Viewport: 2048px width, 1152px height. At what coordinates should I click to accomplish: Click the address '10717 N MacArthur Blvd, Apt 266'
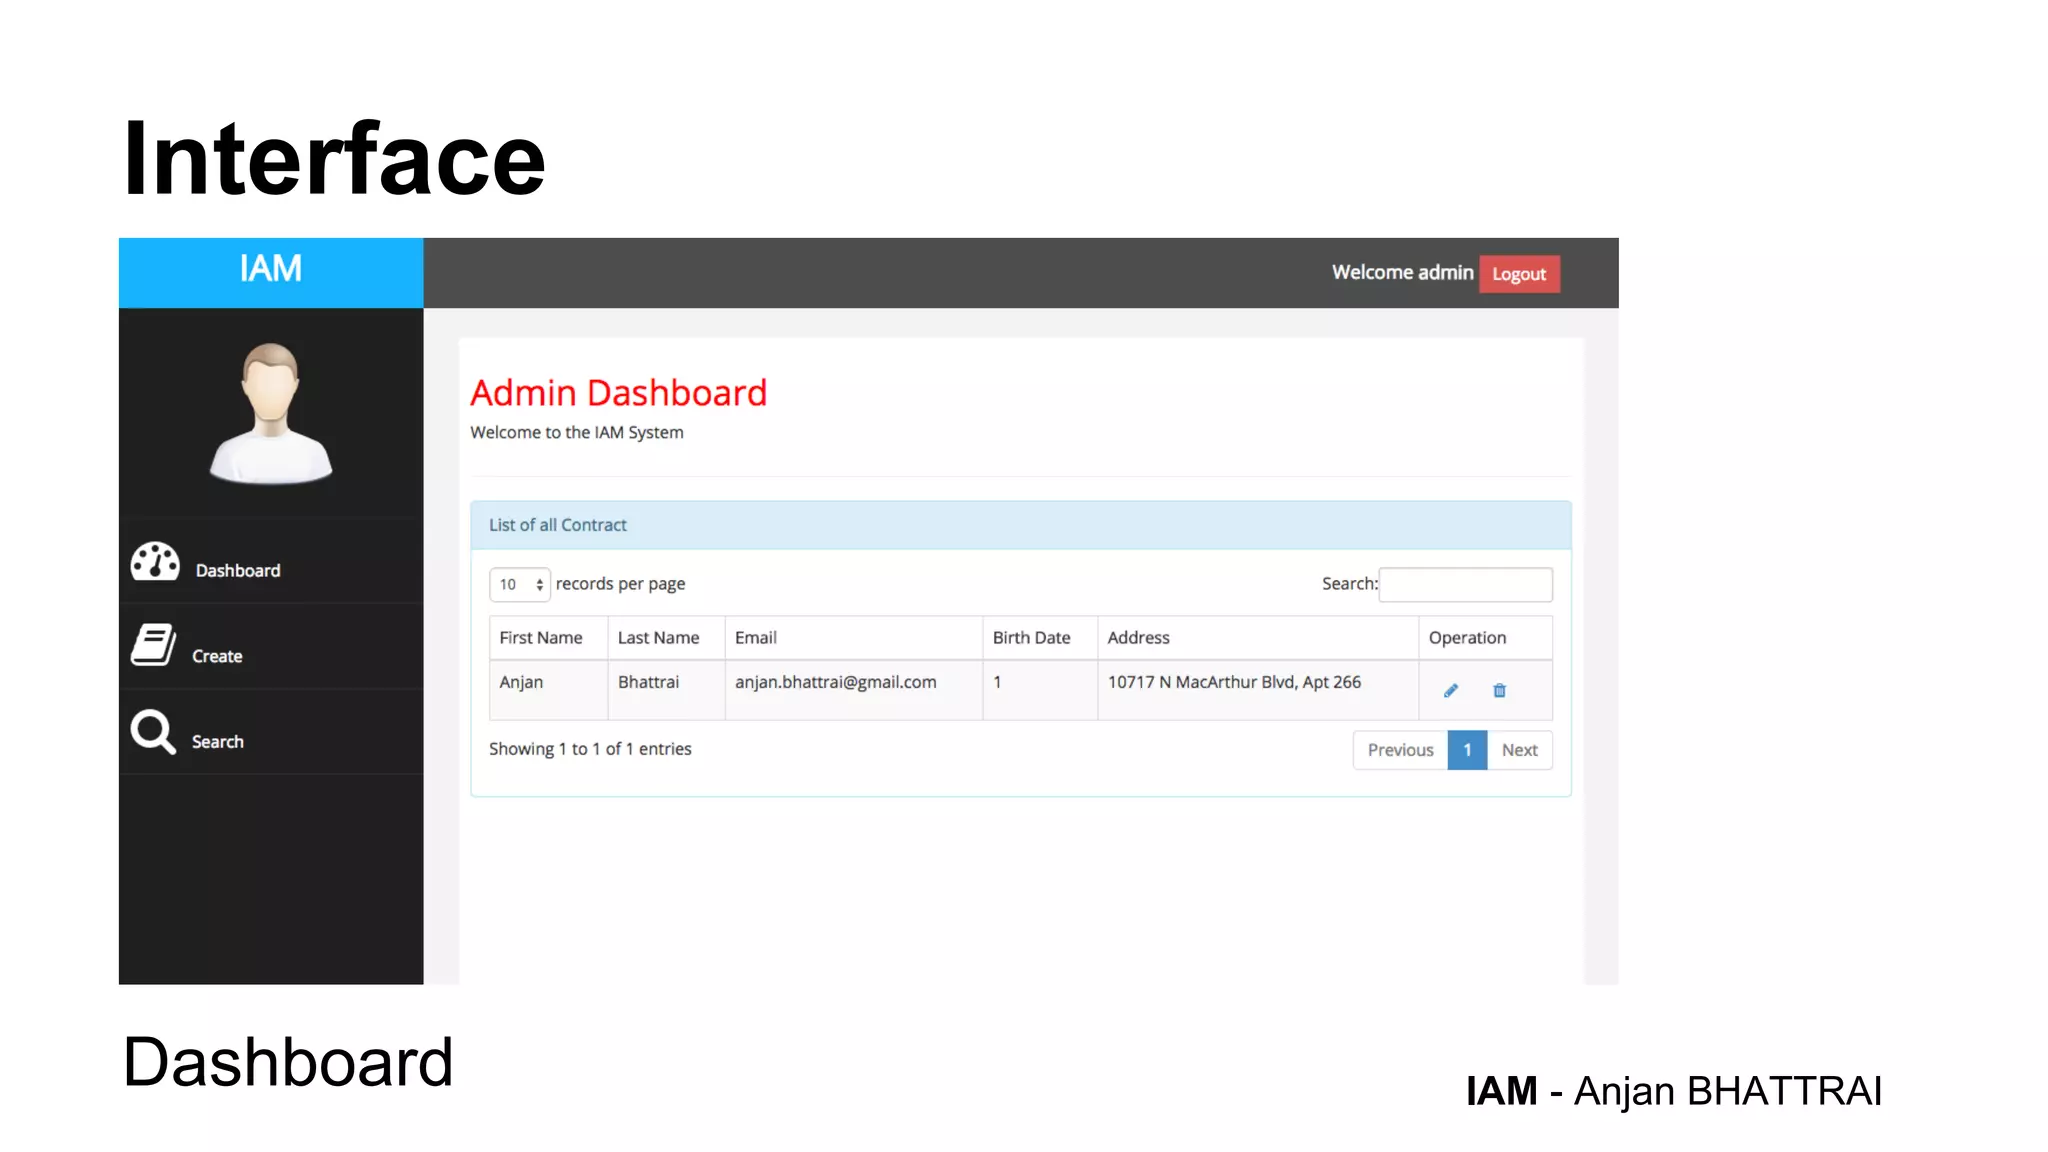(x=1234, y=682)
